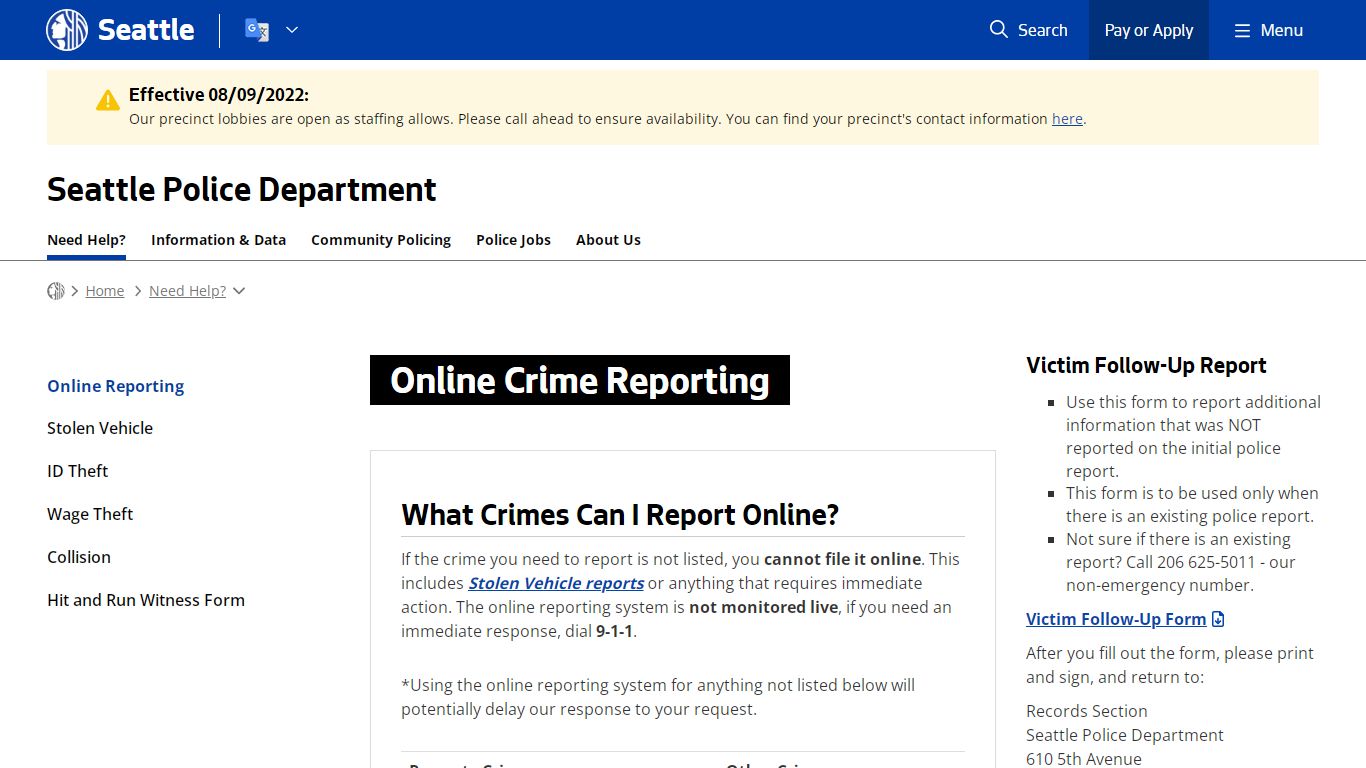The width and height of the screenshot is (1366, 768).
Task: Follow the 'here' precinct contact link
Action: (1067, 118)
